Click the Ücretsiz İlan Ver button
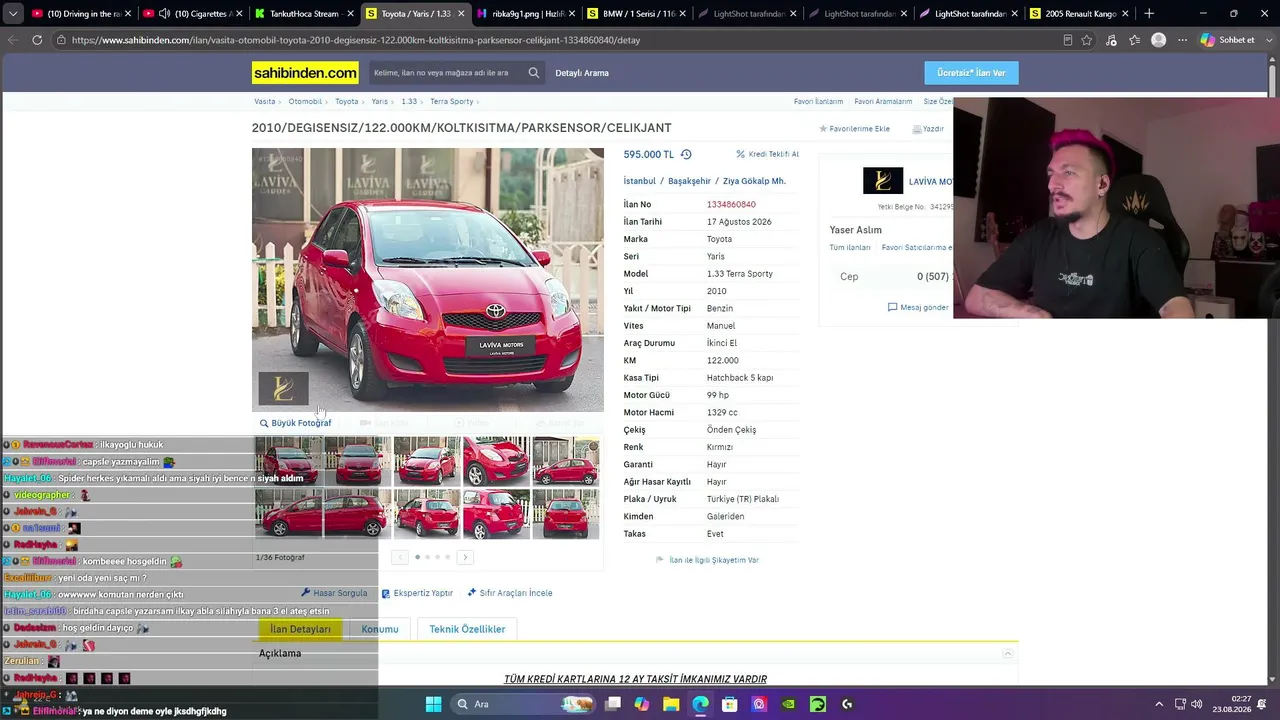 pyautogui.click(x=971, y=73)
